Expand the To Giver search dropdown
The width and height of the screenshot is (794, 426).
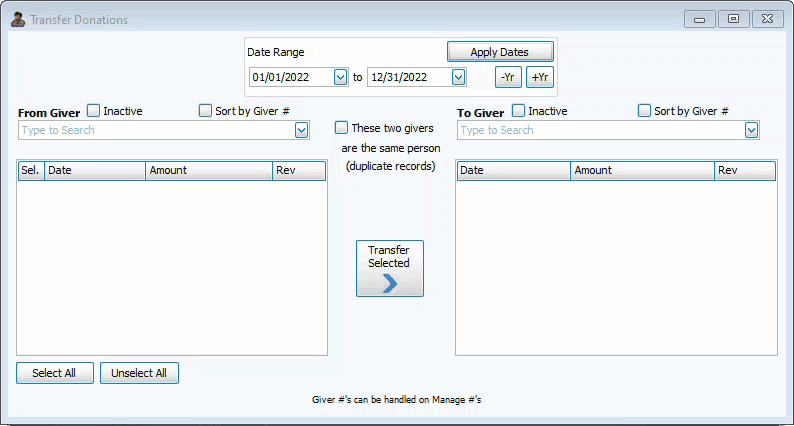tap(751, 130)
